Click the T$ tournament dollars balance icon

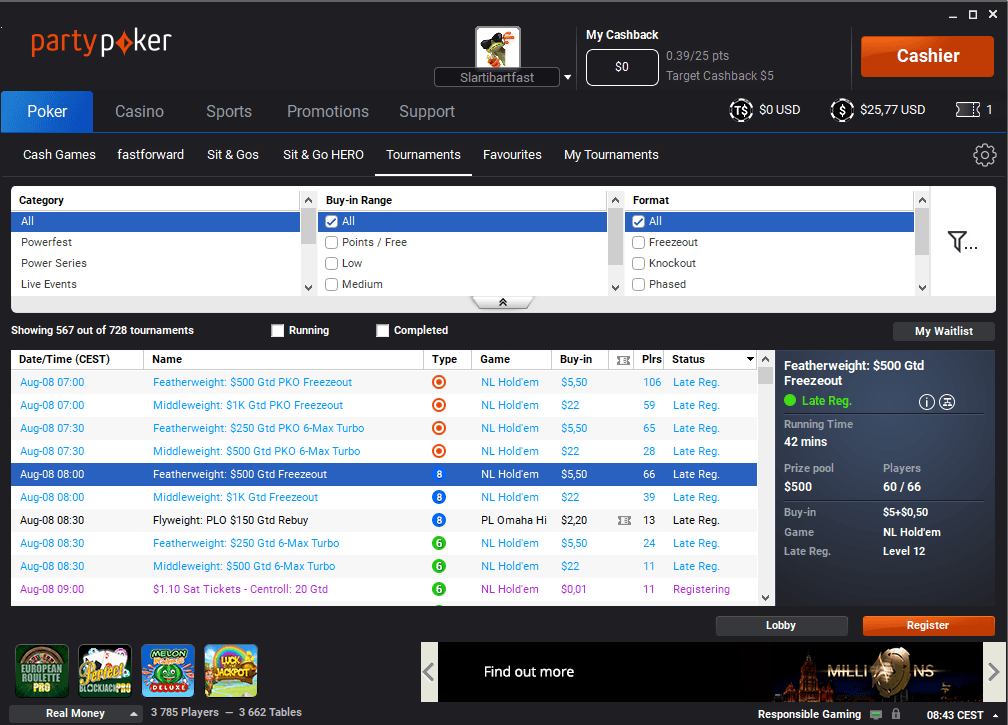click(x=741, y=110)
